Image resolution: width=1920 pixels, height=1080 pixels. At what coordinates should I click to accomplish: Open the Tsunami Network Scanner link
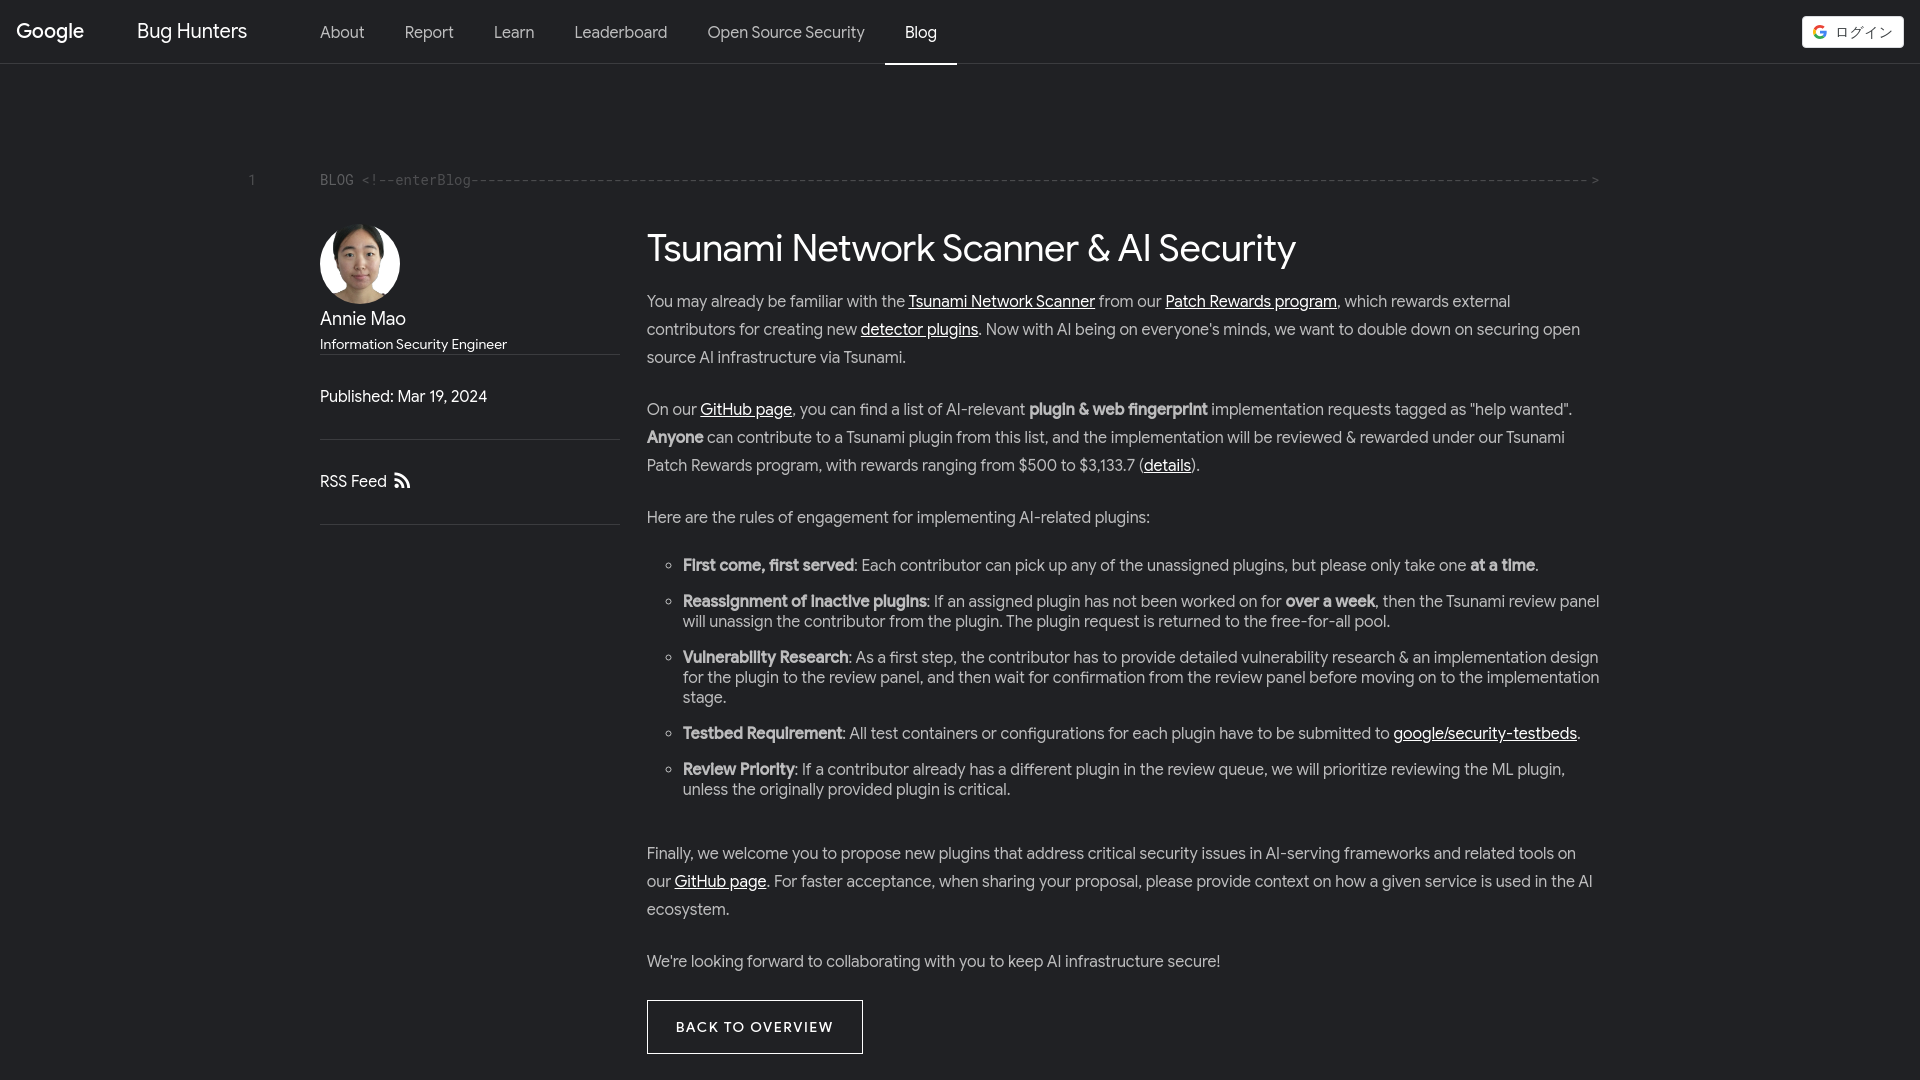[1001, 302]
